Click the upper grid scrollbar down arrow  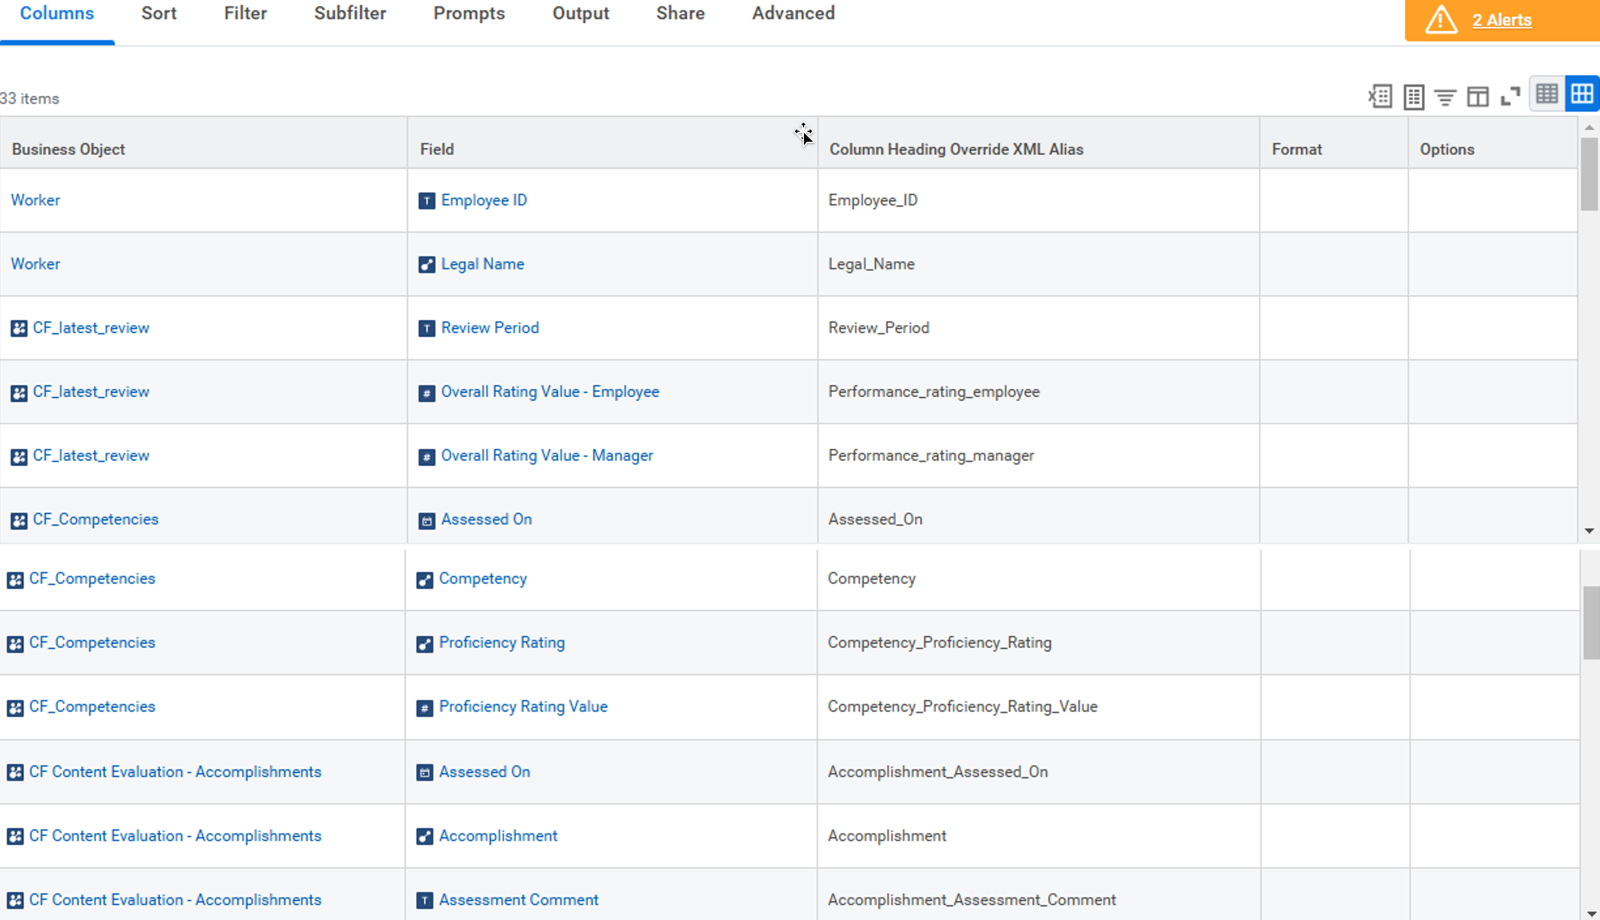coord(1589,531)
